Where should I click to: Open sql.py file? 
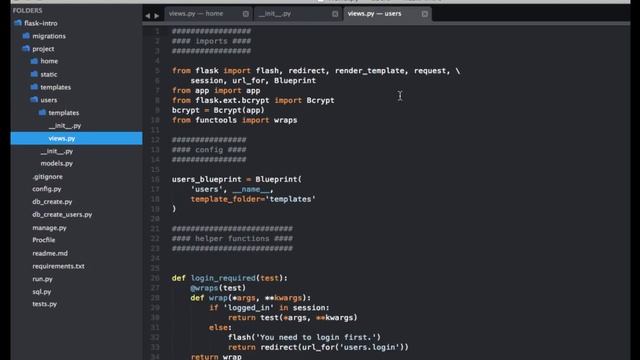tap(42, 292)
